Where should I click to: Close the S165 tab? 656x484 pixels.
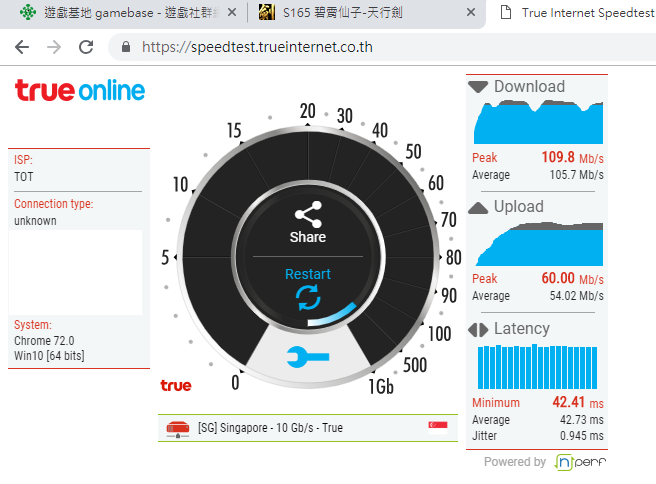tap(471, 13)
